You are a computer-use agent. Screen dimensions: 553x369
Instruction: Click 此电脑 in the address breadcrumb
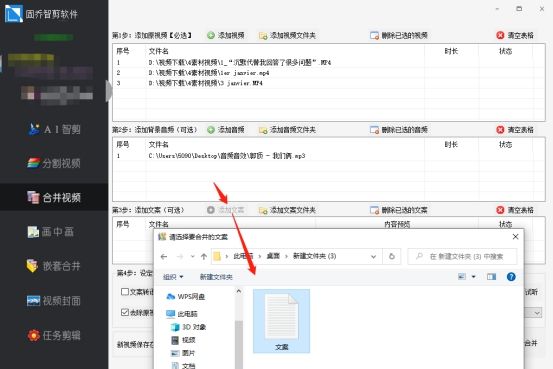coord(243,256)
